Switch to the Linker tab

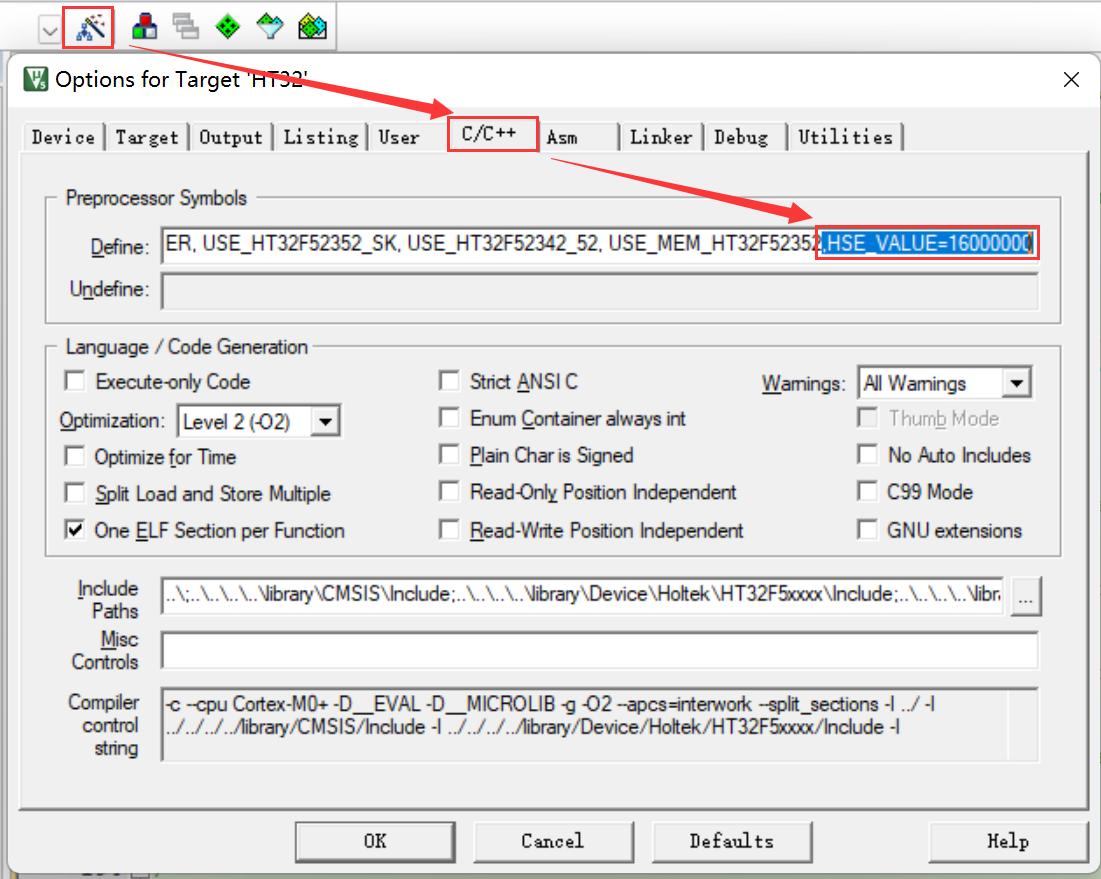660,138
